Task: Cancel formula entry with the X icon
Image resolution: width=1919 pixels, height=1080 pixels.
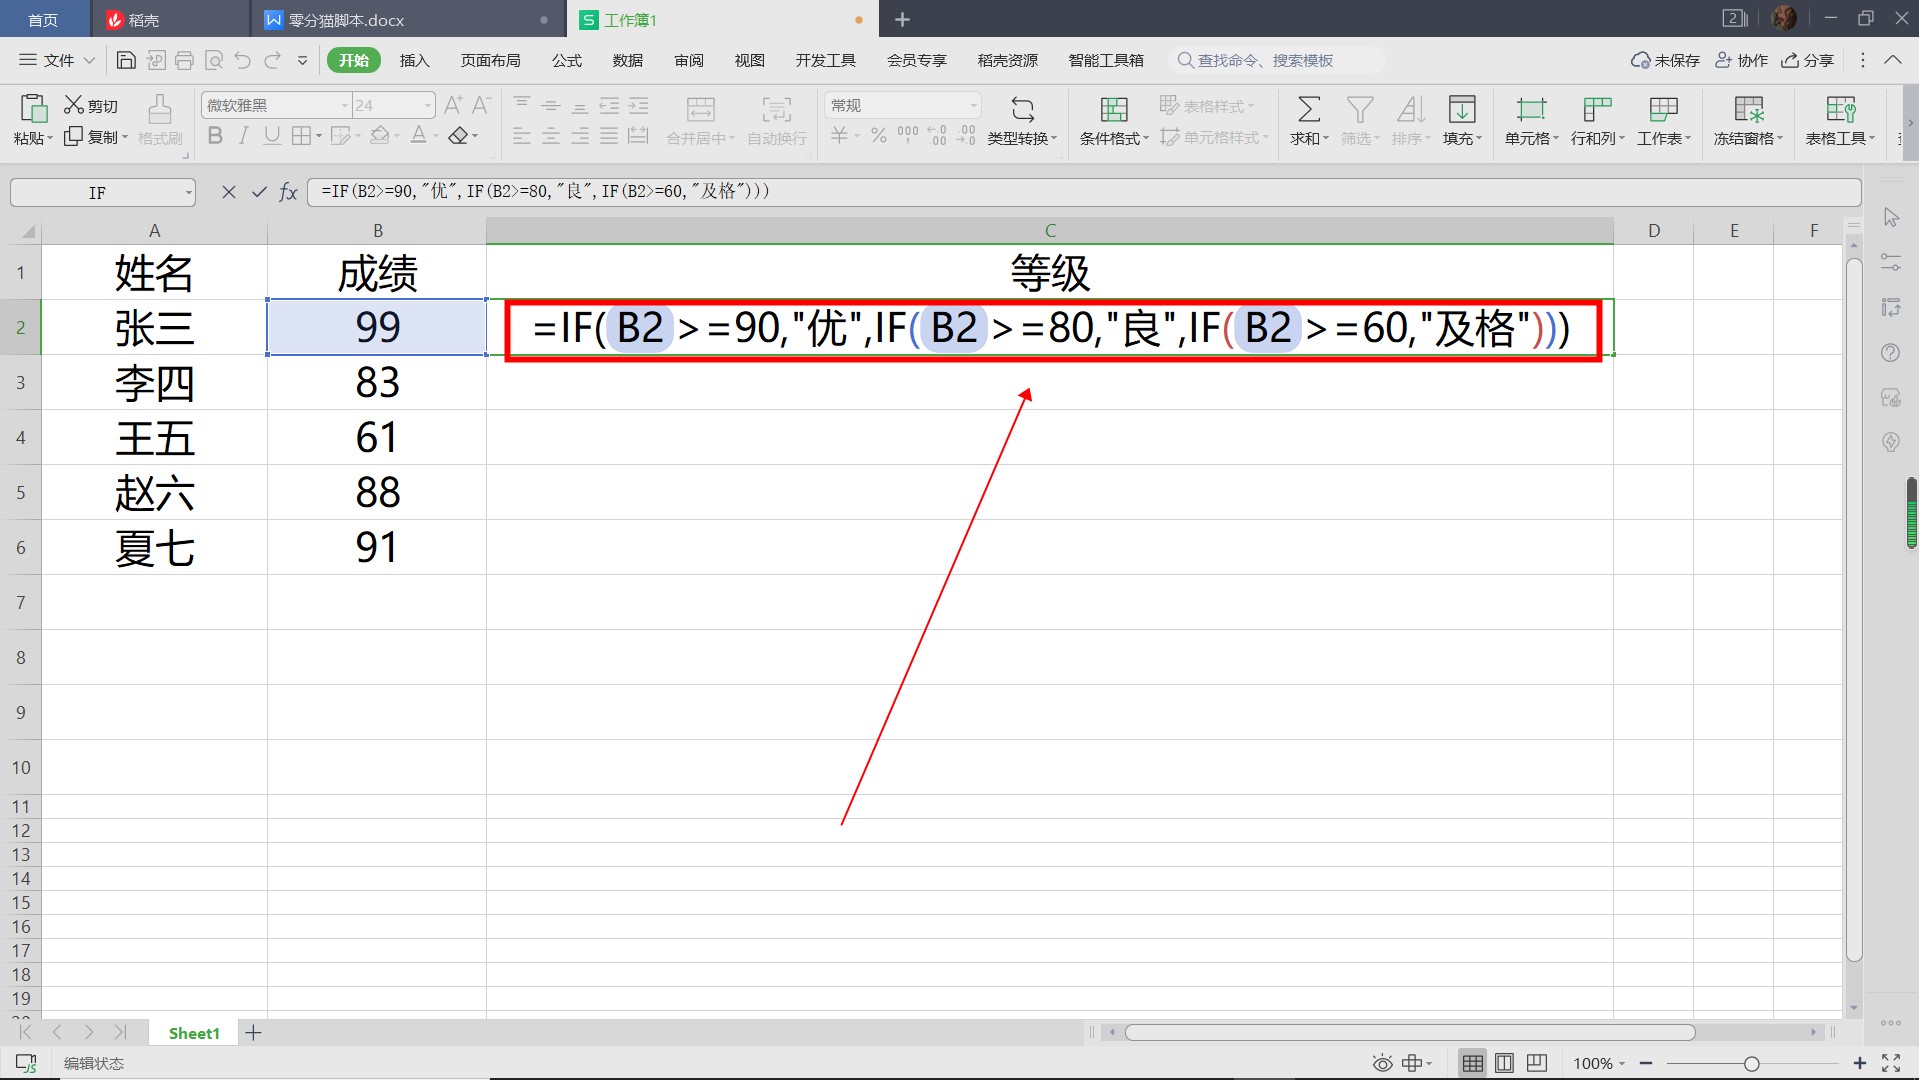Action: click(x=229, y=192)
